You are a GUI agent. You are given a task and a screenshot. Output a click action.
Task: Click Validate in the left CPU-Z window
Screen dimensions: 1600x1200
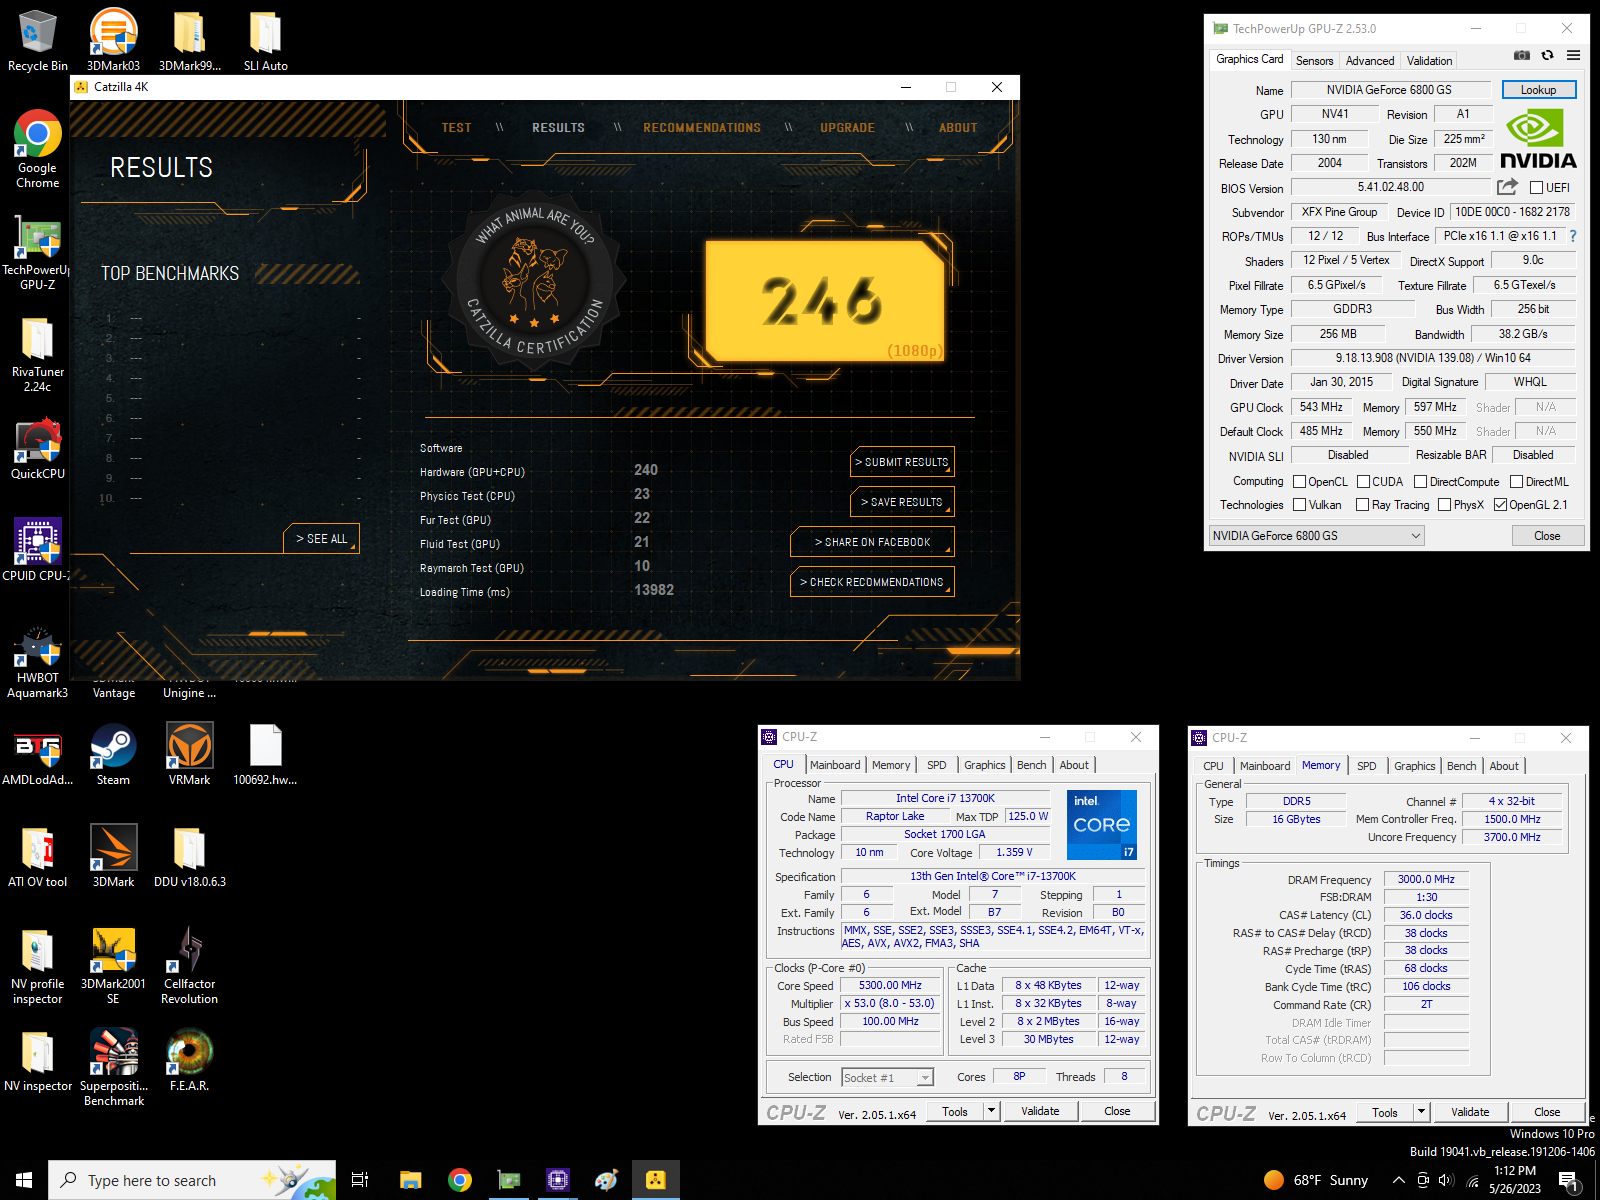pyautogui.click(x=1040, y=1111)
